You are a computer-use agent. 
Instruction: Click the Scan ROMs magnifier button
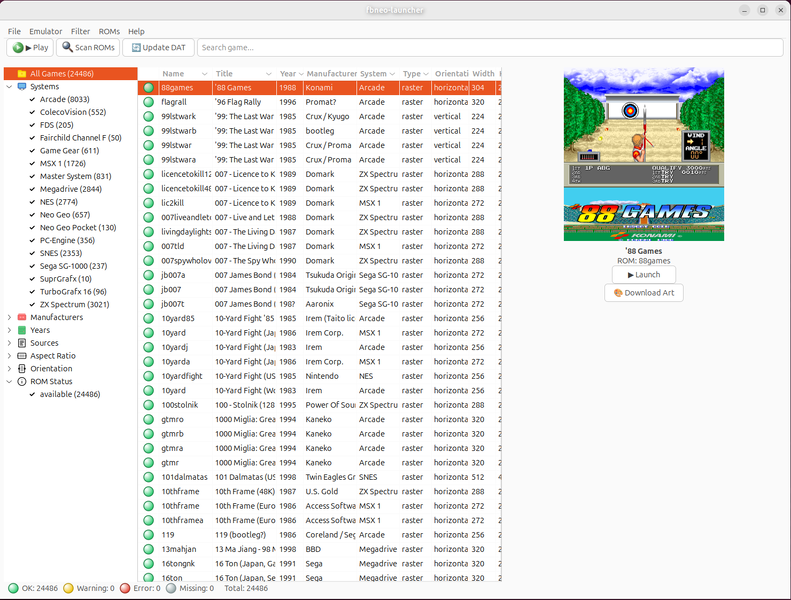point(88,47)
